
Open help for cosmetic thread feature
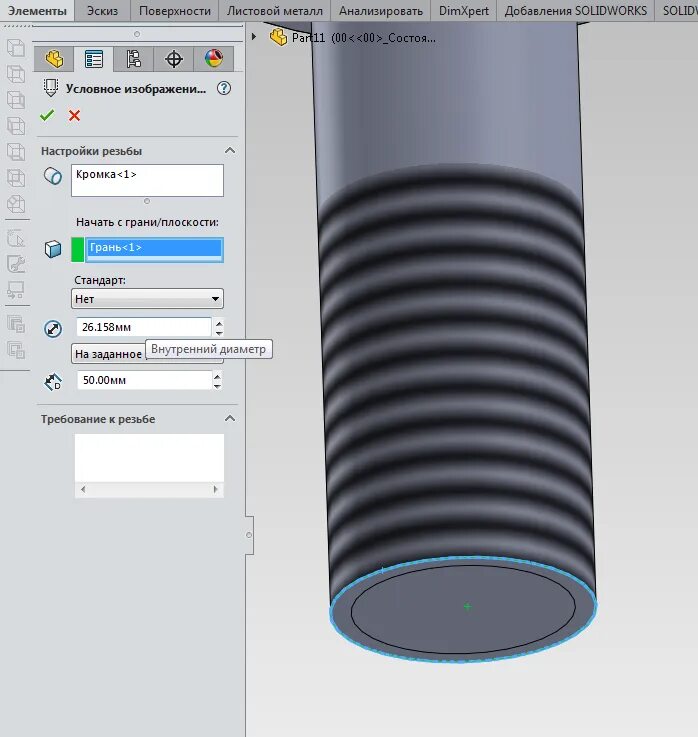[x=224, y=88]
